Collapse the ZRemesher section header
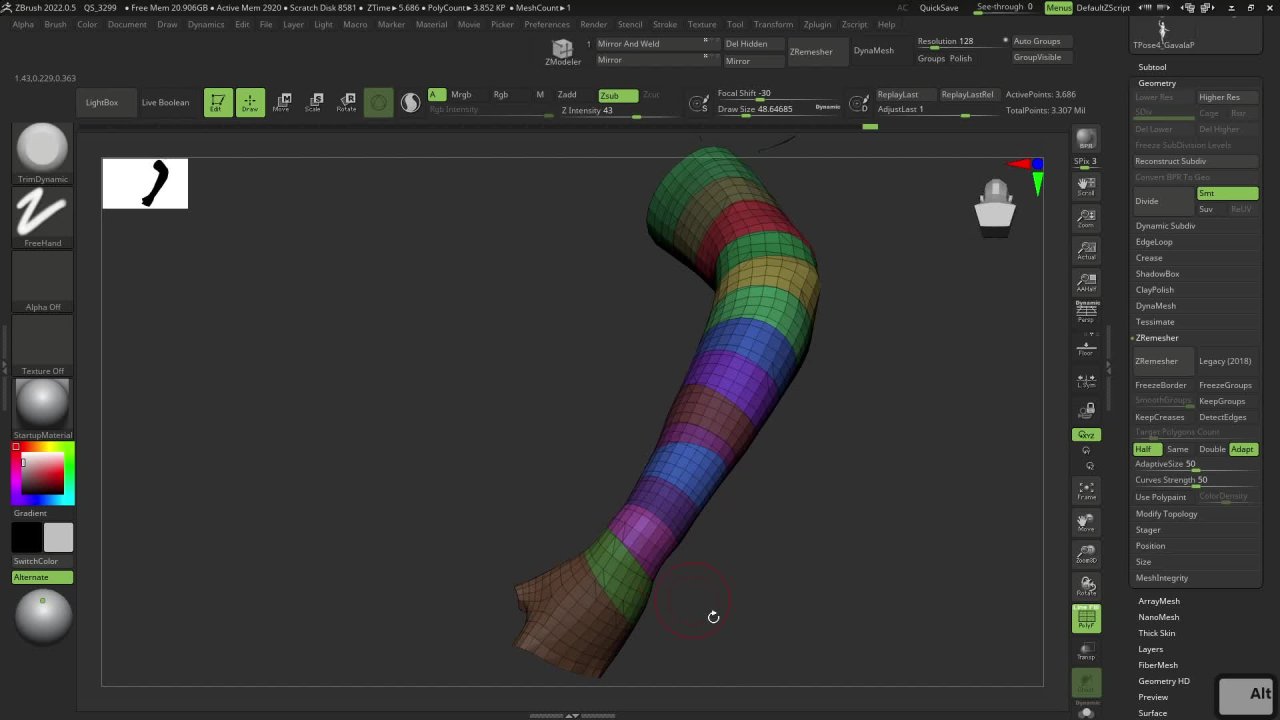The image size is (1280, 720). (1157, 338)
